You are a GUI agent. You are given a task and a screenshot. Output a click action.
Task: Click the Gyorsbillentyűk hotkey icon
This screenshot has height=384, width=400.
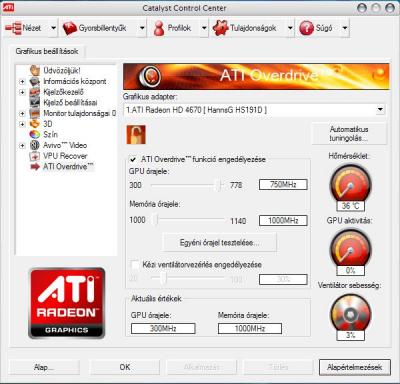[70, 28]
